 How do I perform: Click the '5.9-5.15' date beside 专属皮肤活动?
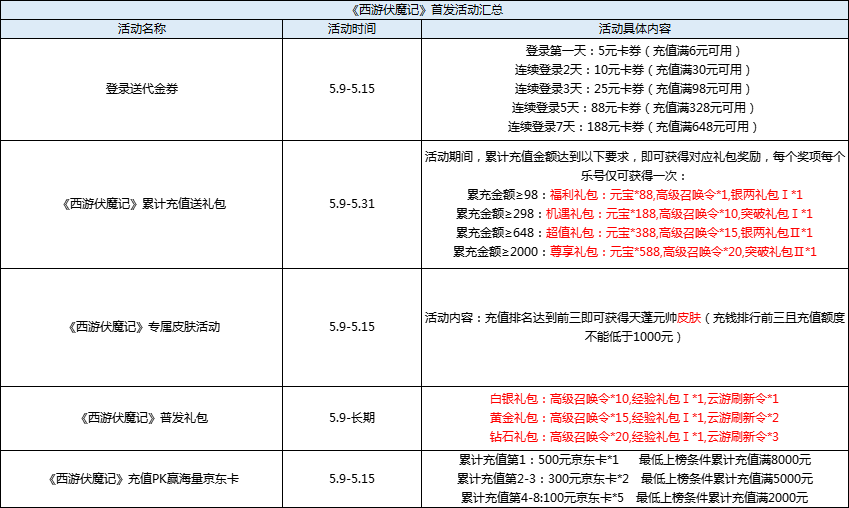point(351,327)
